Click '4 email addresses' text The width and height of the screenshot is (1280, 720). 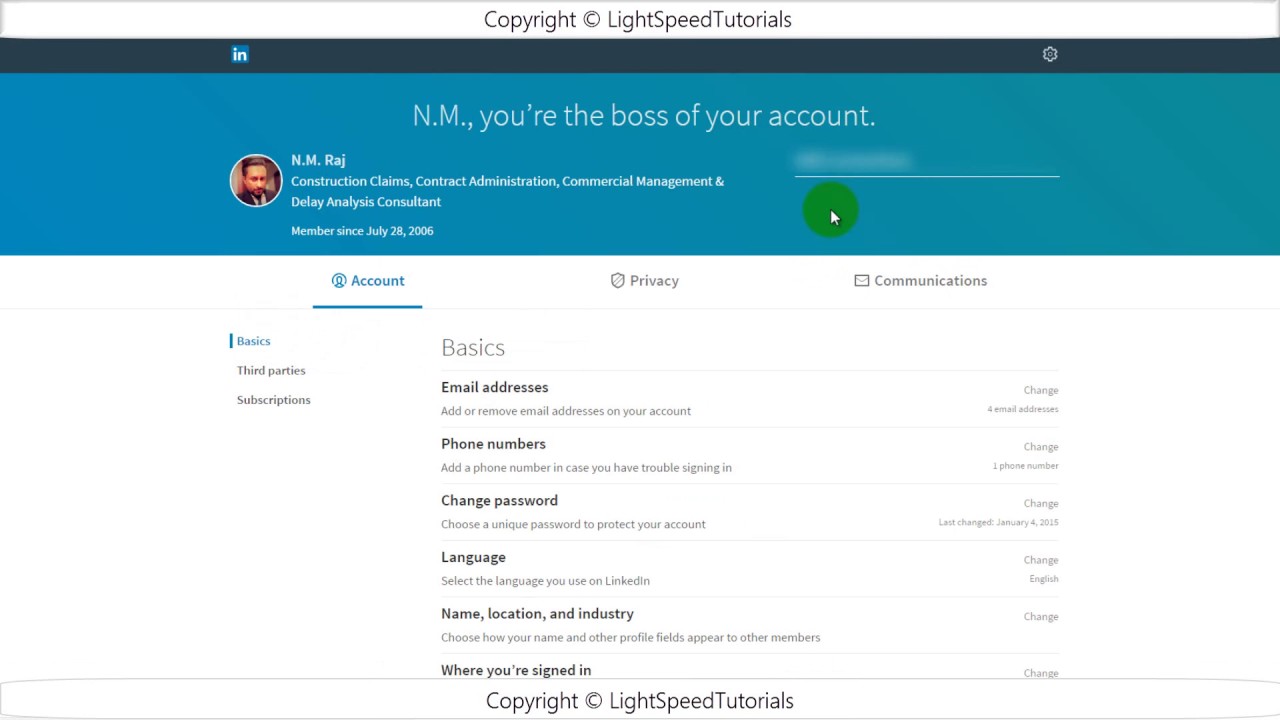[1022, 409]
